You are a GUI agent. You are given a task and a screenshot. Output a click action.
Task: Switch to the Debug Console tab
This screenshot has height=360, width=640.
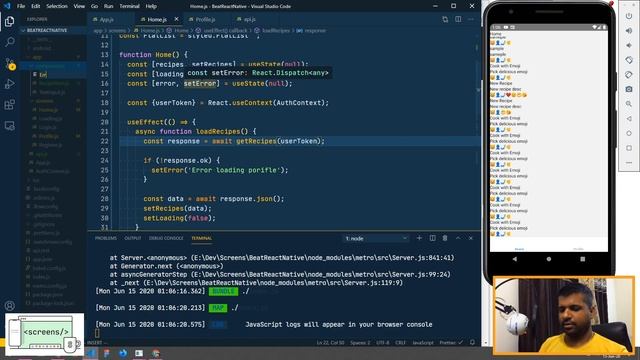pyautogui.click(x=166, y=238)
